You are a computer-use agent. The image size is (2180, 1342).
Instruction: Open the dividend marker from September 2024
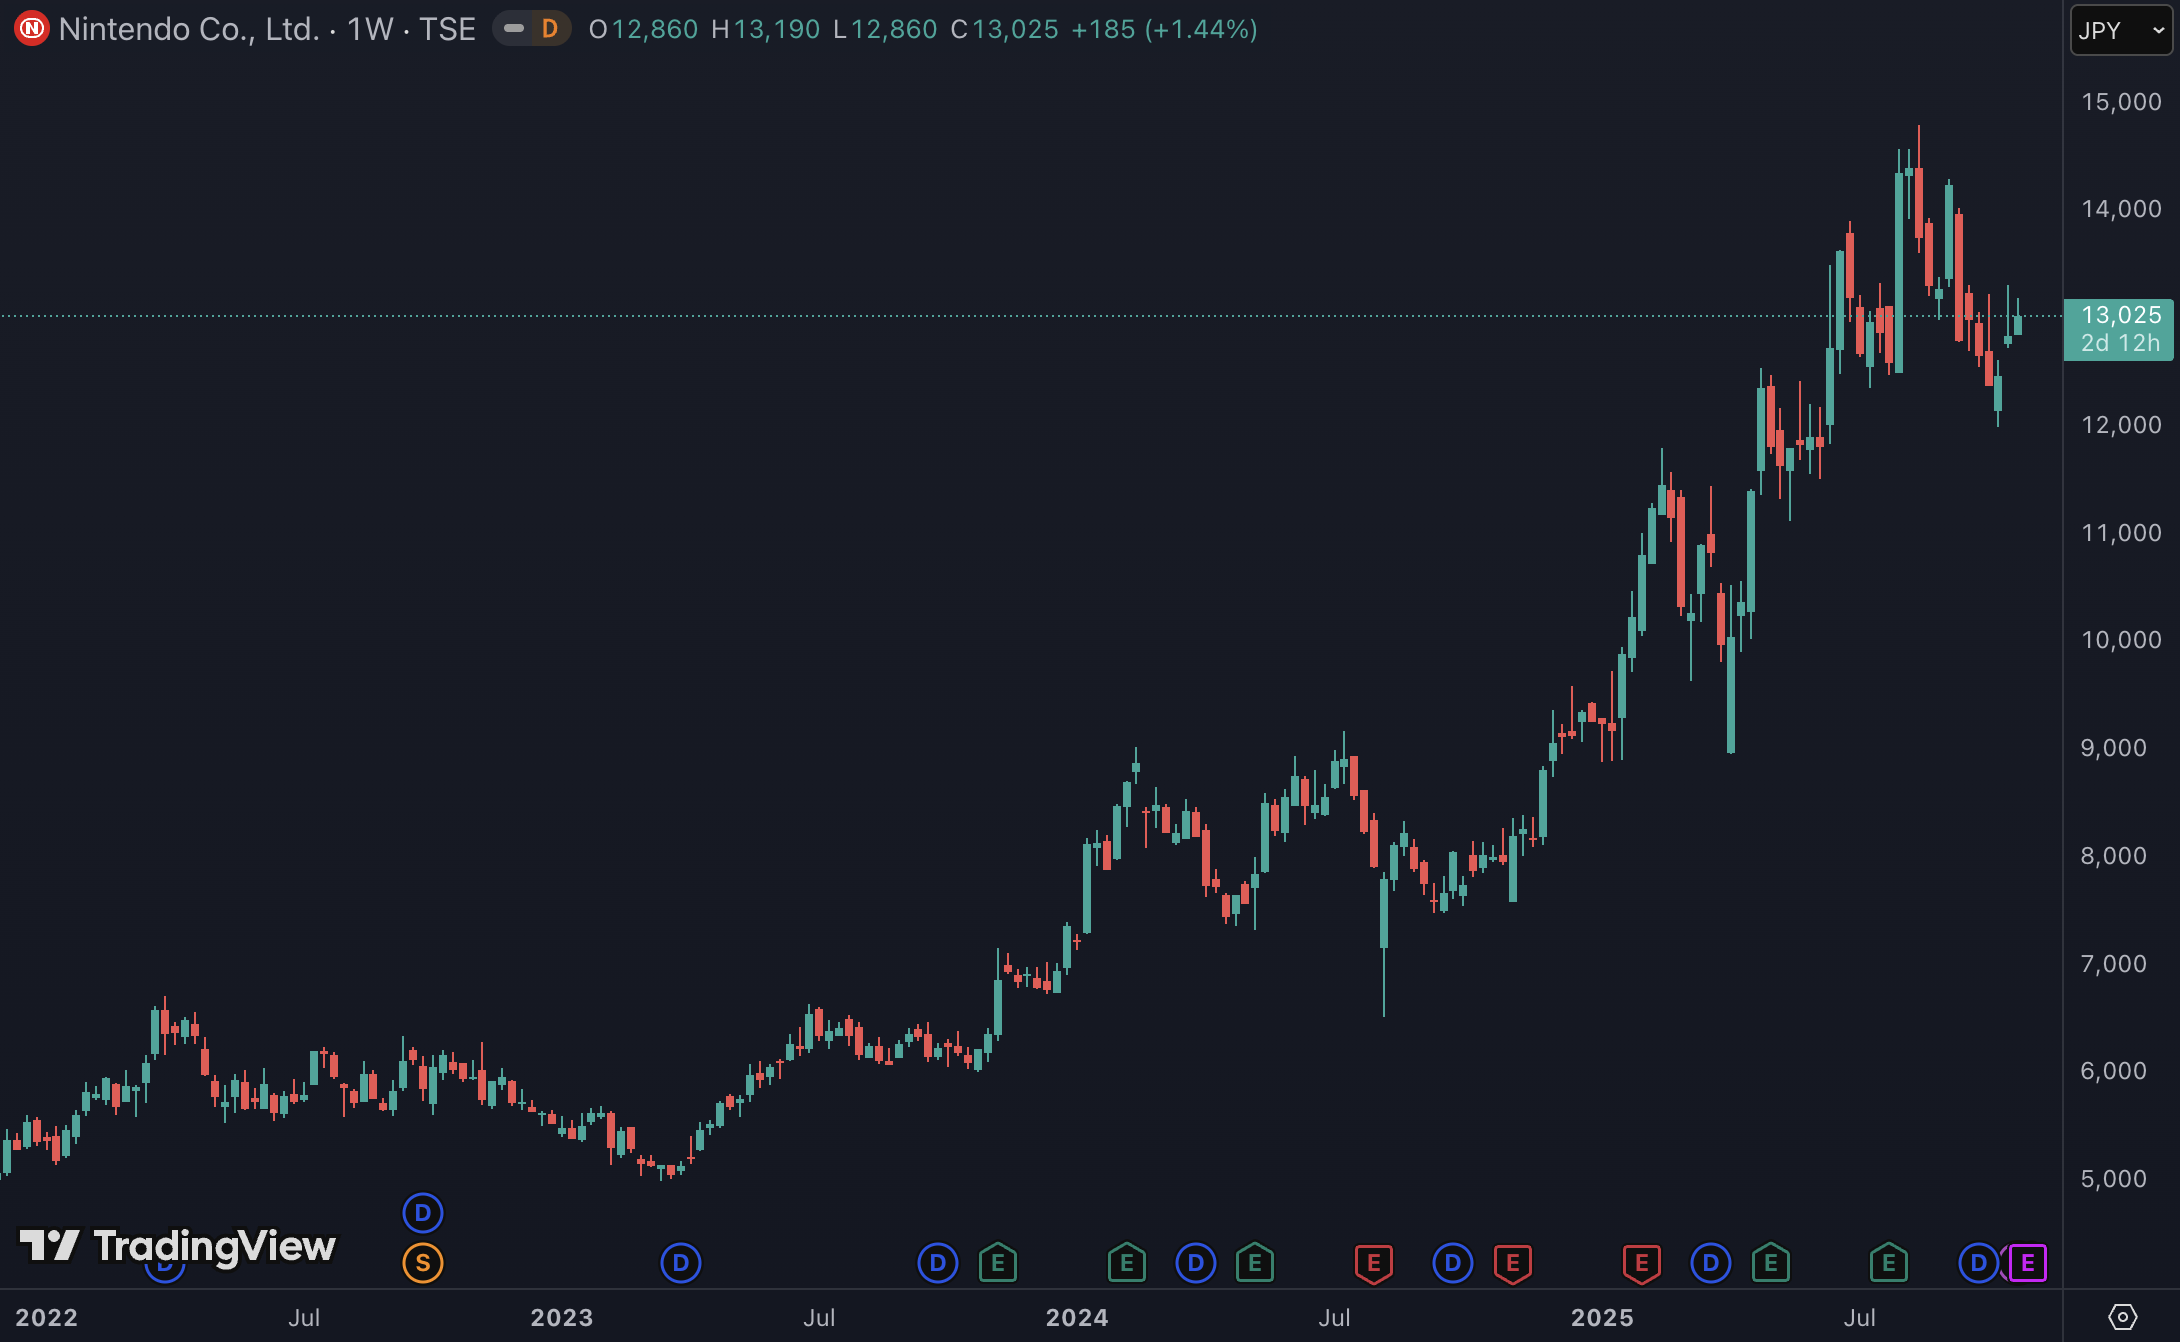tap(1453, 1263)
